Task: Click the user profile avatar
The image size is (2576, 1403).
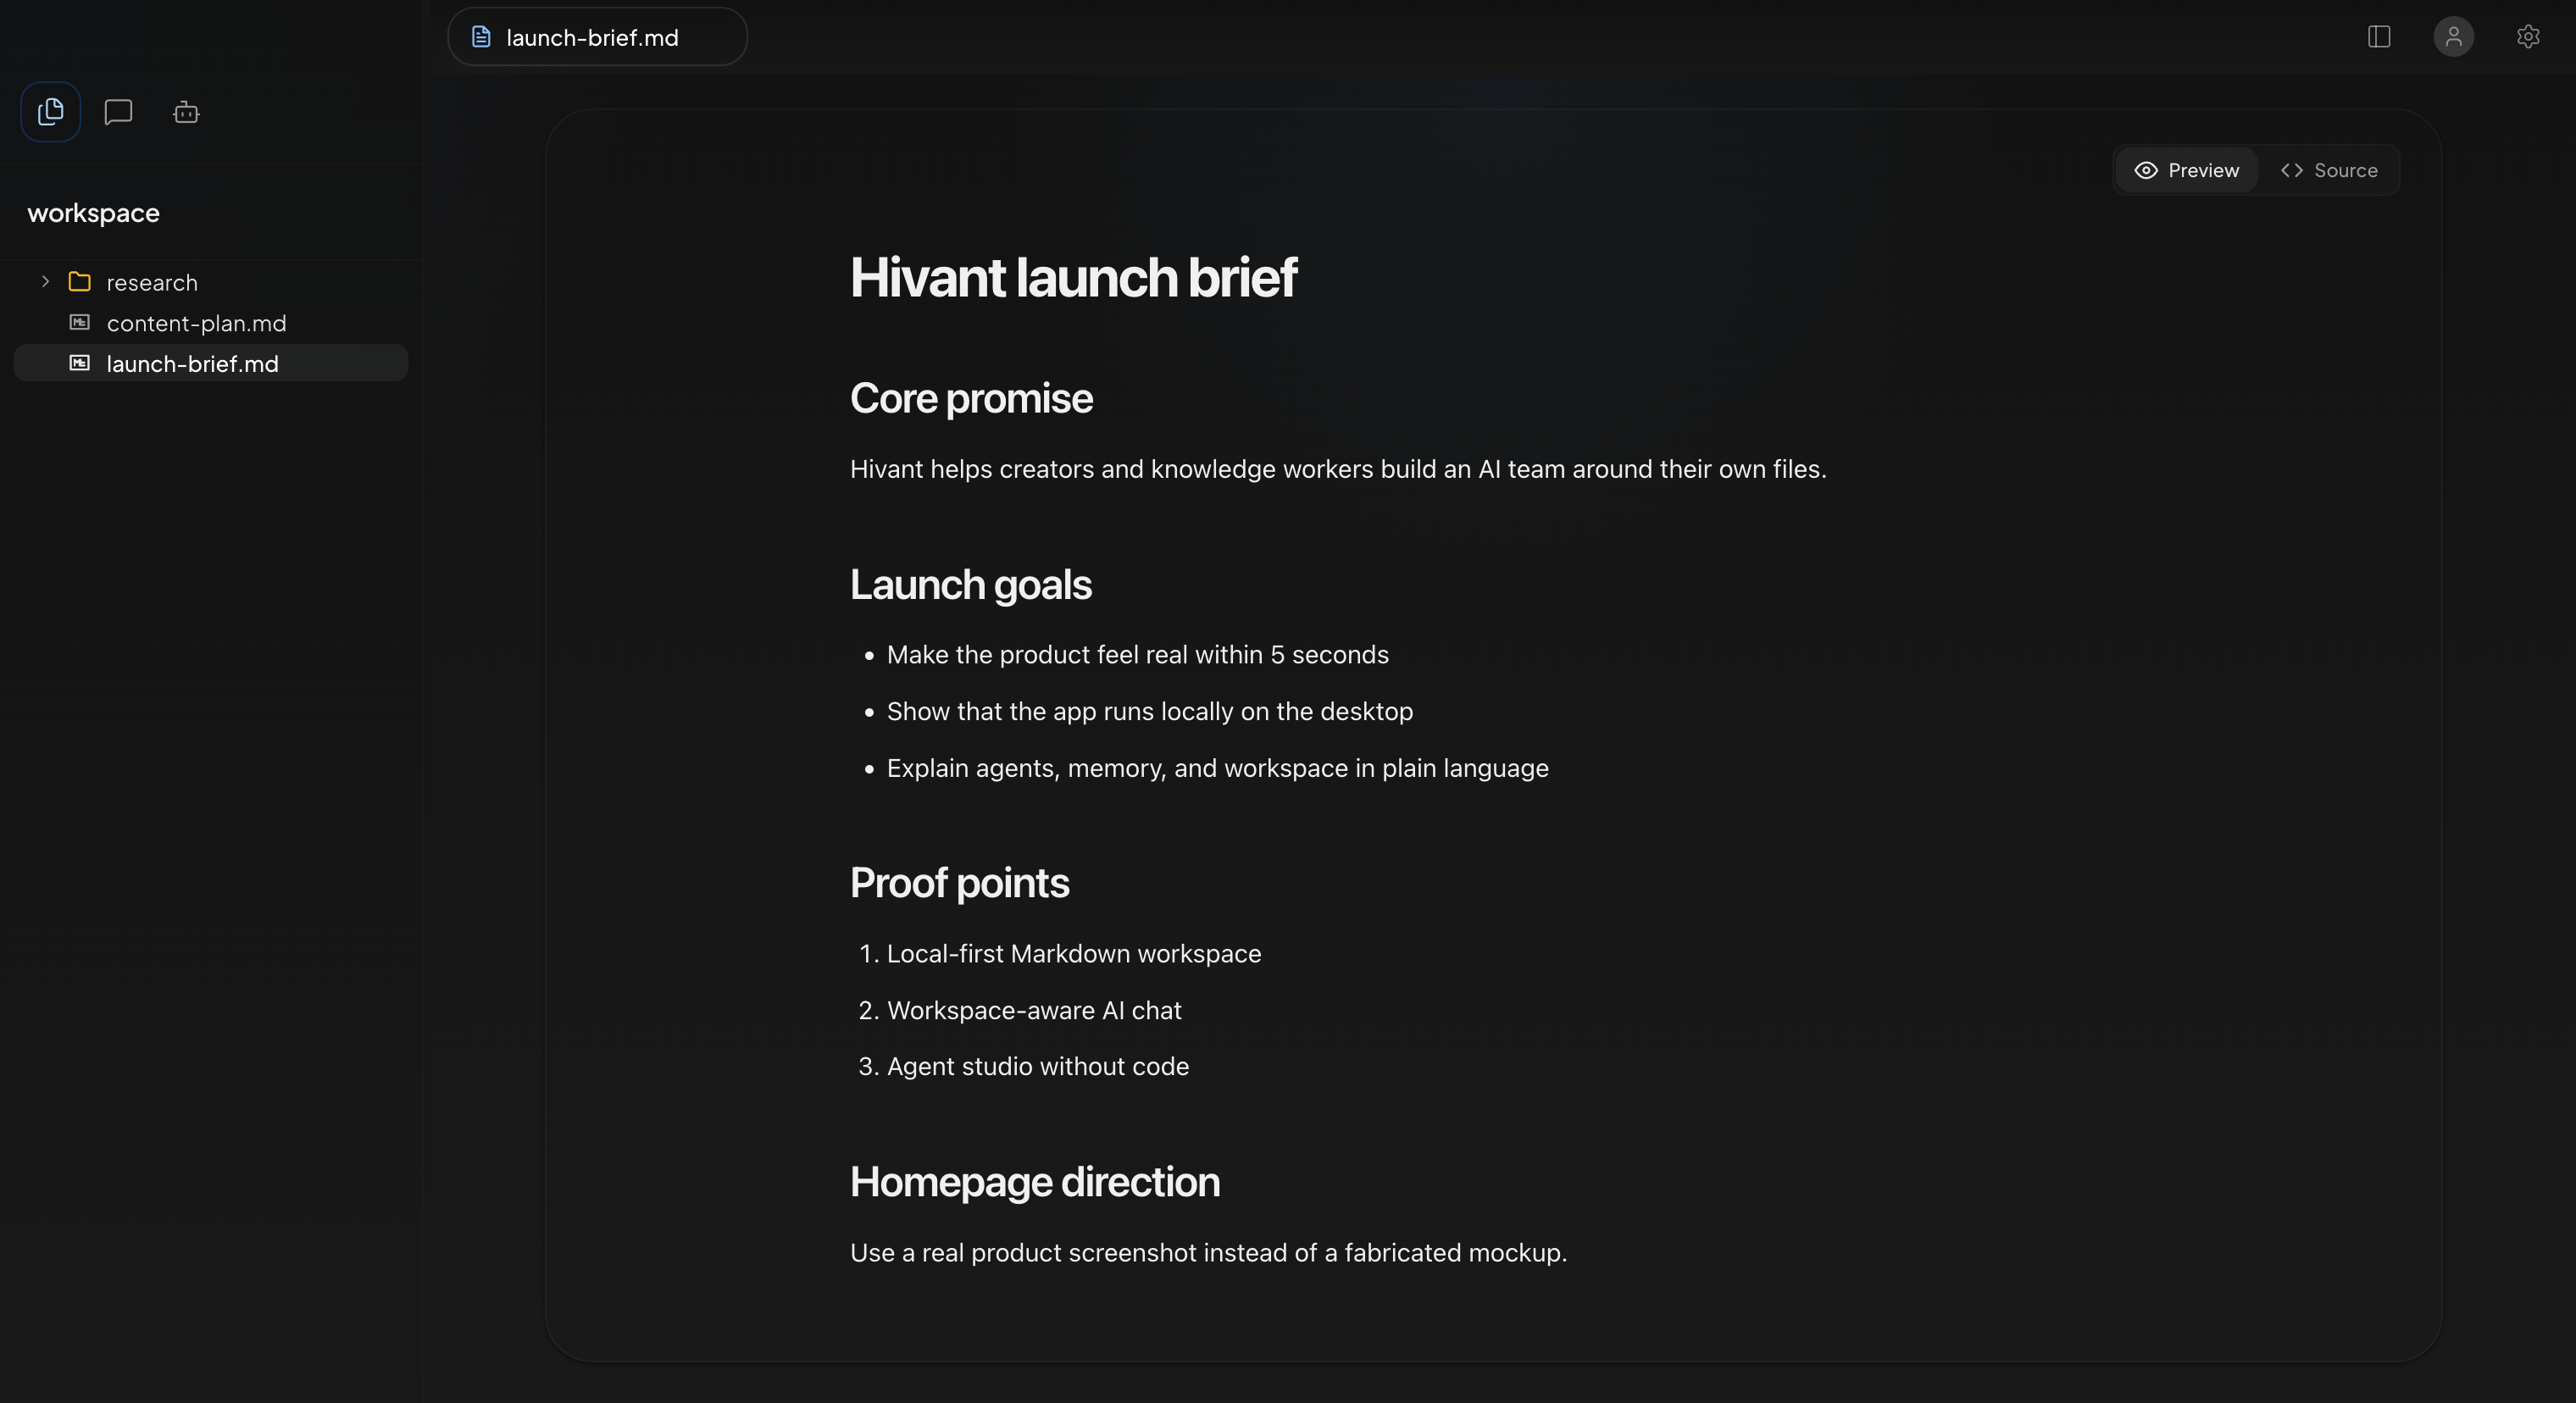Action: [x=2453, y=37]
